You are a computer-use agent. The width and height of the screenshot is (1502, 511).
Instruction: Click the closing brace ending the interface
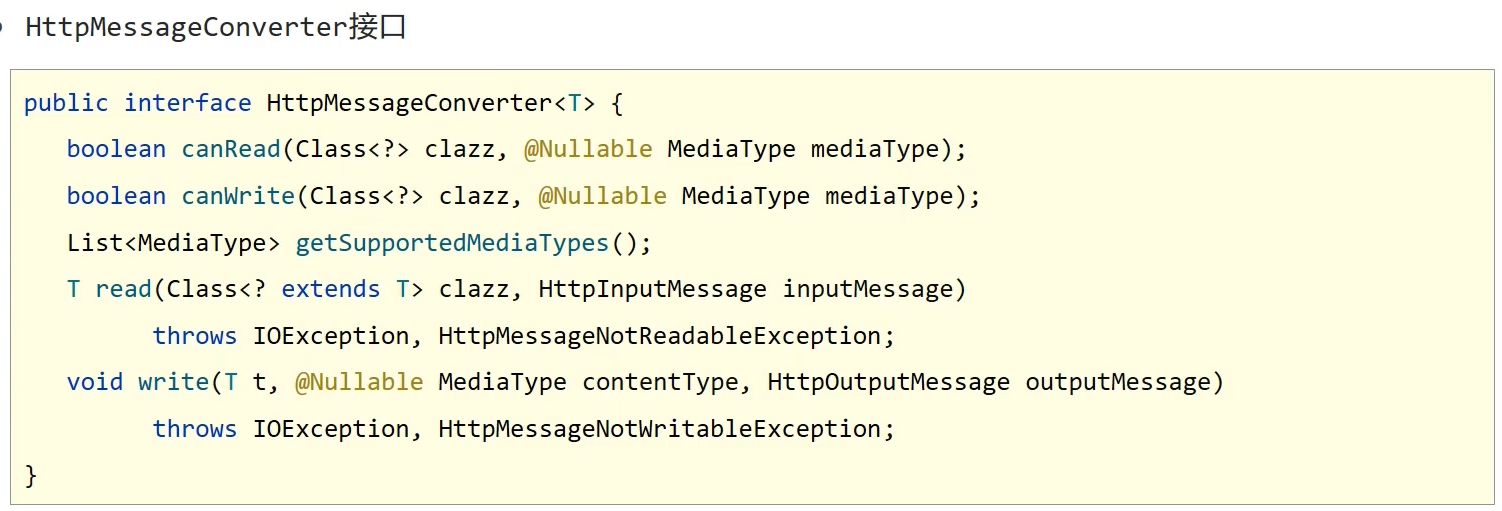tap(31, 475)
